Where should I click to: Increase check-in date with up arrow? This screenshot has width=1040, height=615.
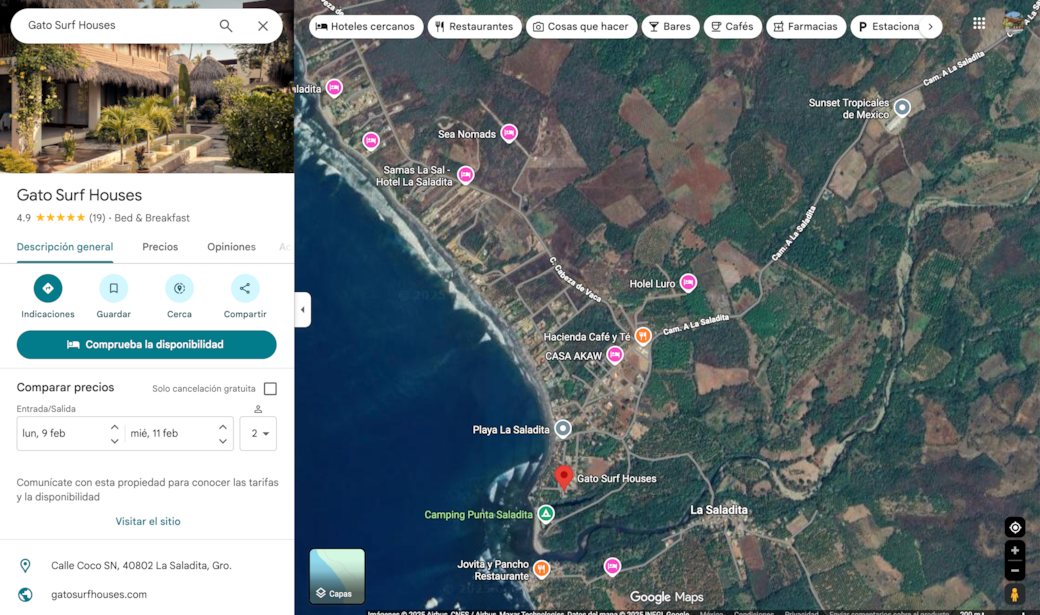pyautogui.click(x=114, y=427)
